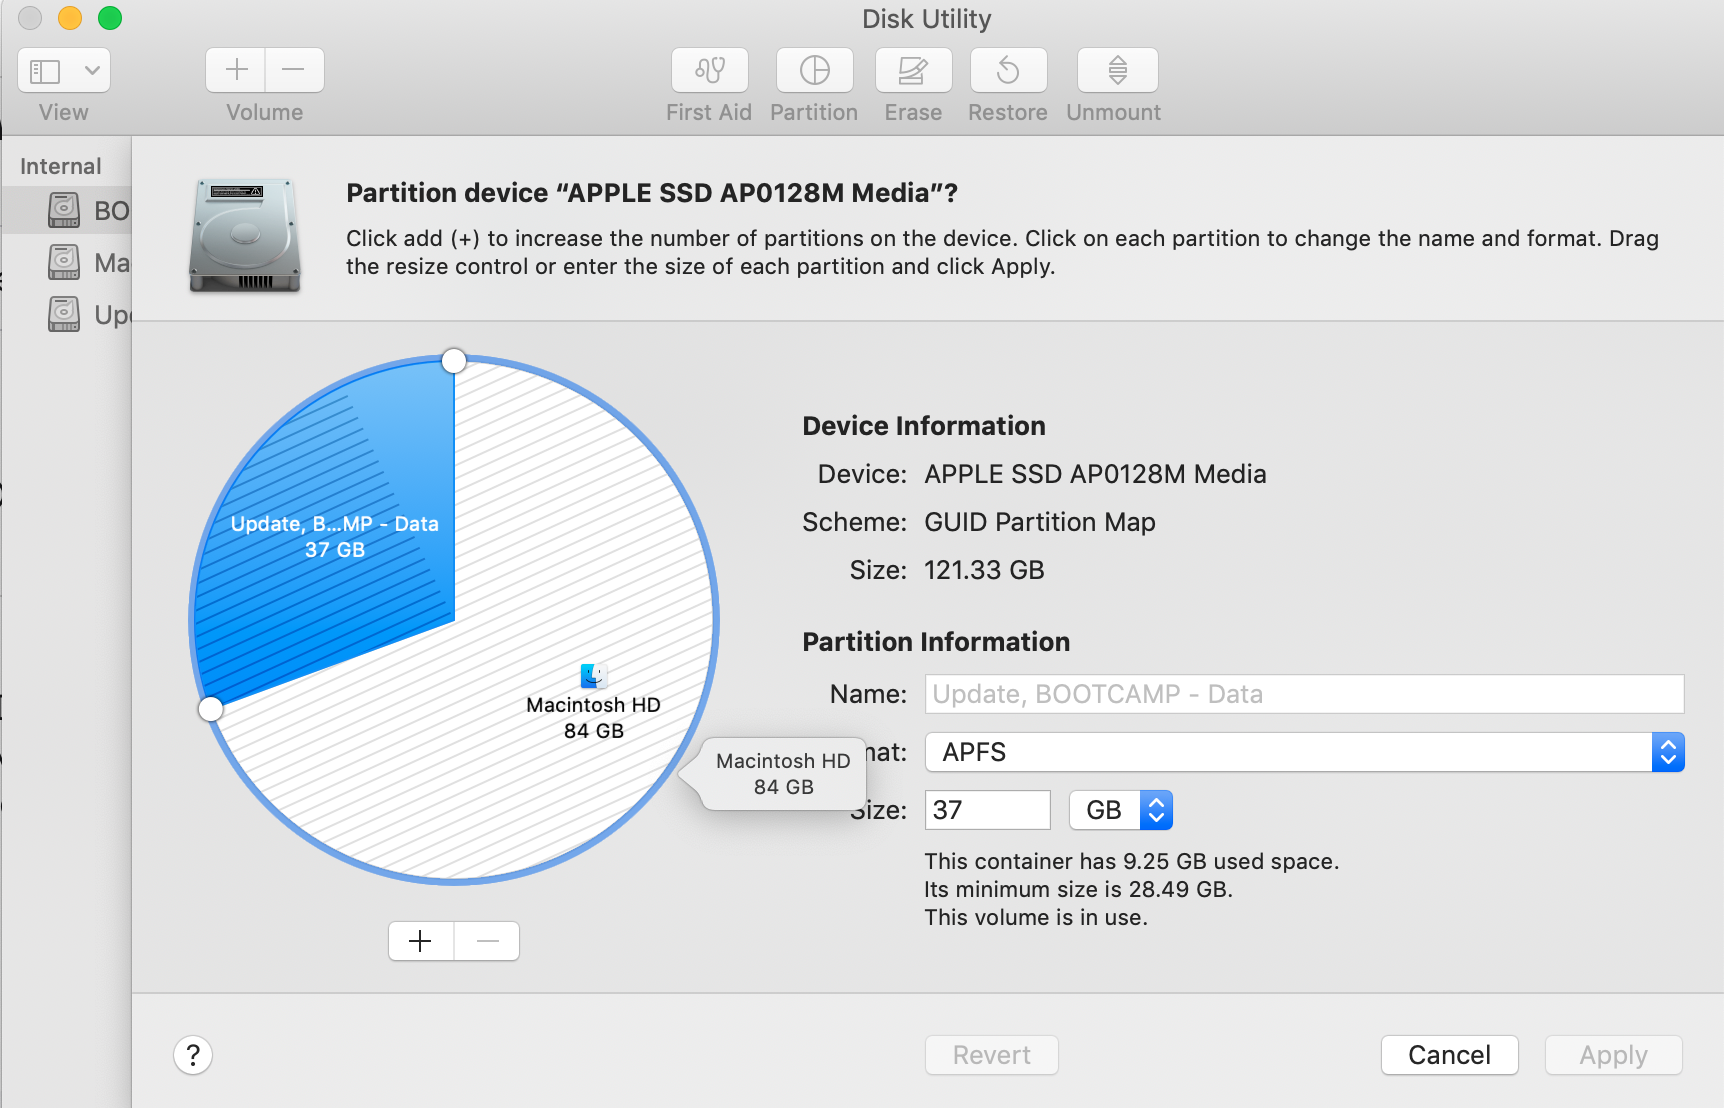
Task: Click the hard drive icon in header
Action: point(245,235)
